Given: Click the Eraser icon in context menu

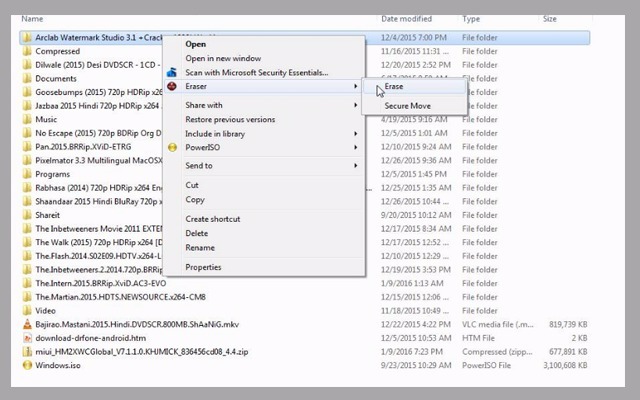Looking at the screenshot, I should pyautogui.click(x=172, y=87).
